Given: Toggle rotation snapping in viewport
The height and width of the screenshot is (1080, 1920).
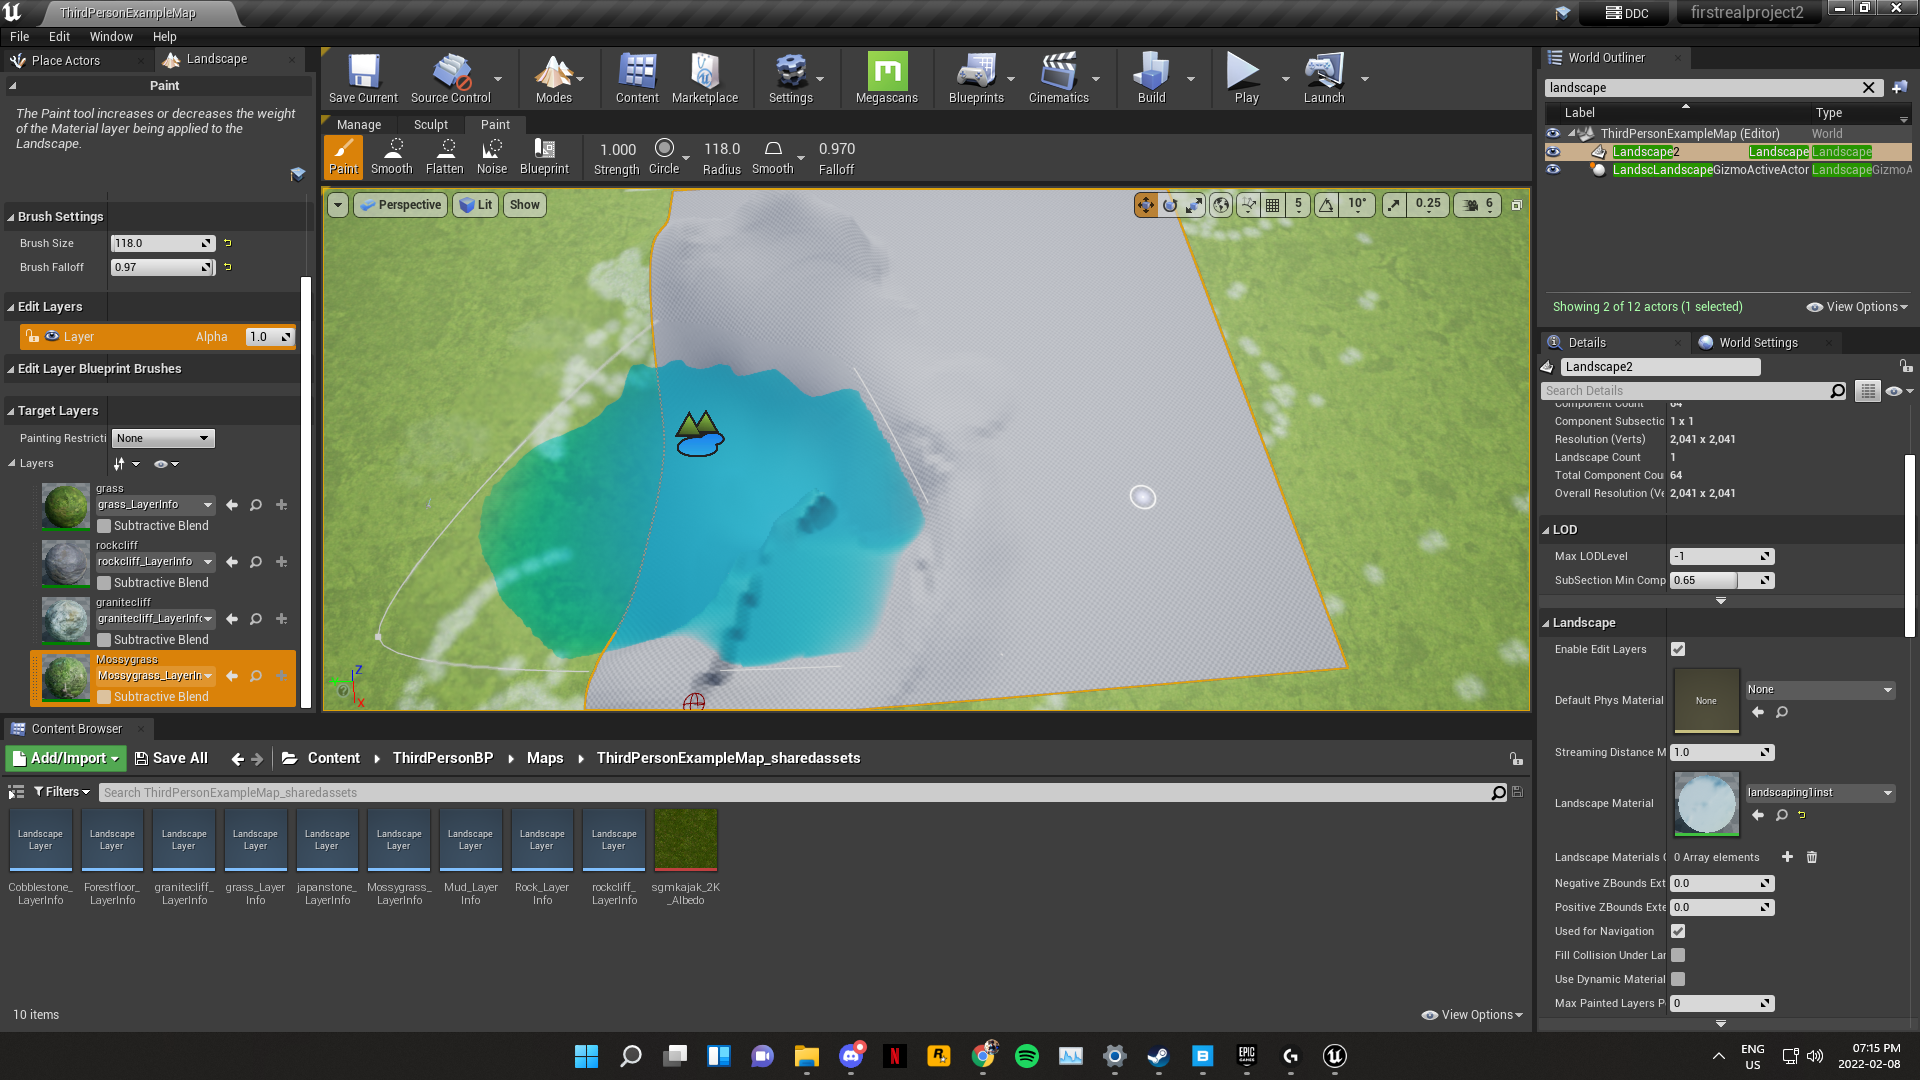Looking at the screenshot, I should point(1326,205).
